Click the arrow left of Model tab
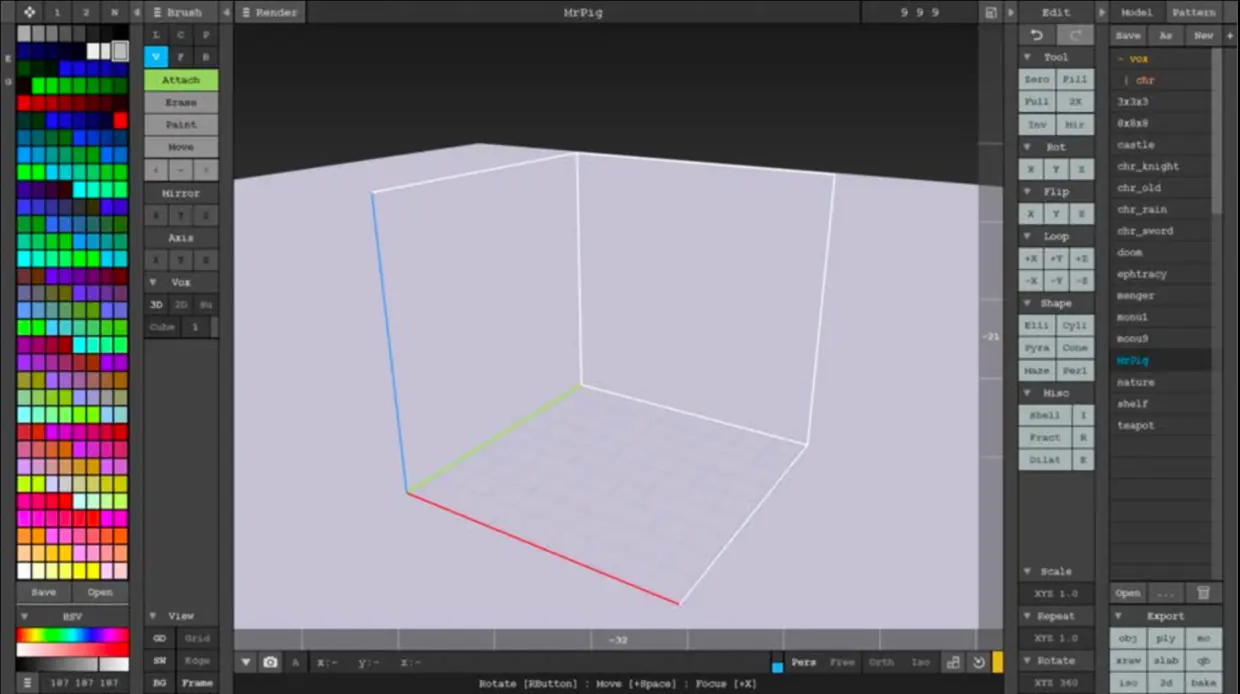 1103,12
